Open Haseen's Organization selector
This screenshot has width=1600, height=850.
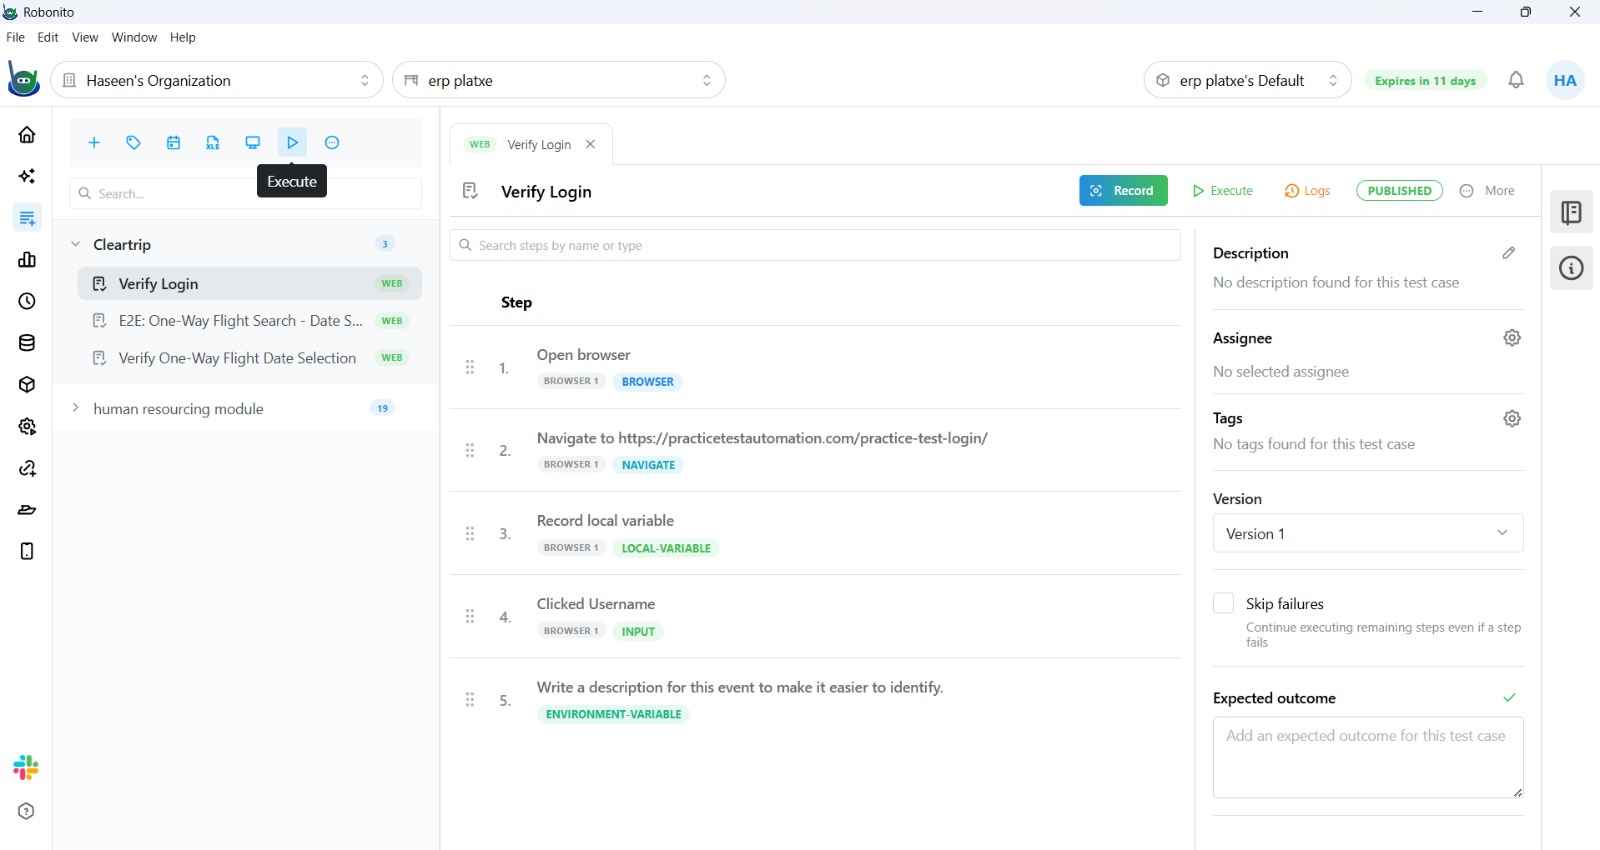[217, 80]
